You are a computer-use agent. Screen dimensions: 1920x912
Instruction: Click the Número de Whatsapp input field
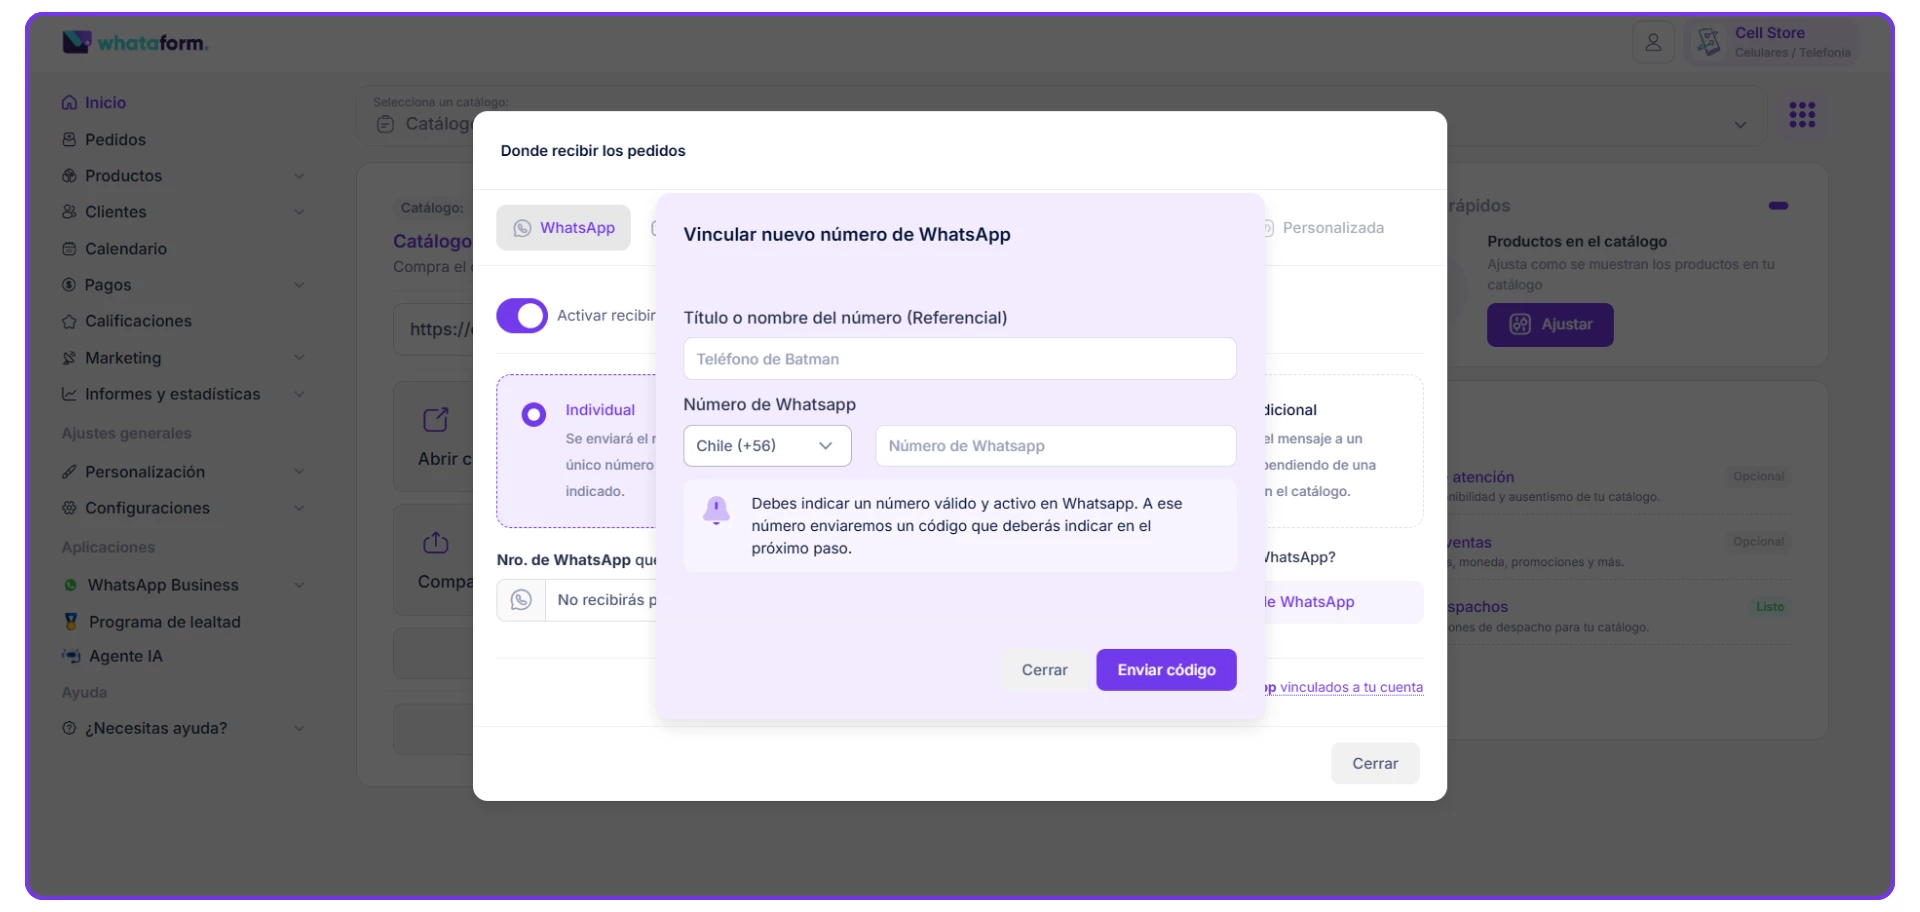1055,446
